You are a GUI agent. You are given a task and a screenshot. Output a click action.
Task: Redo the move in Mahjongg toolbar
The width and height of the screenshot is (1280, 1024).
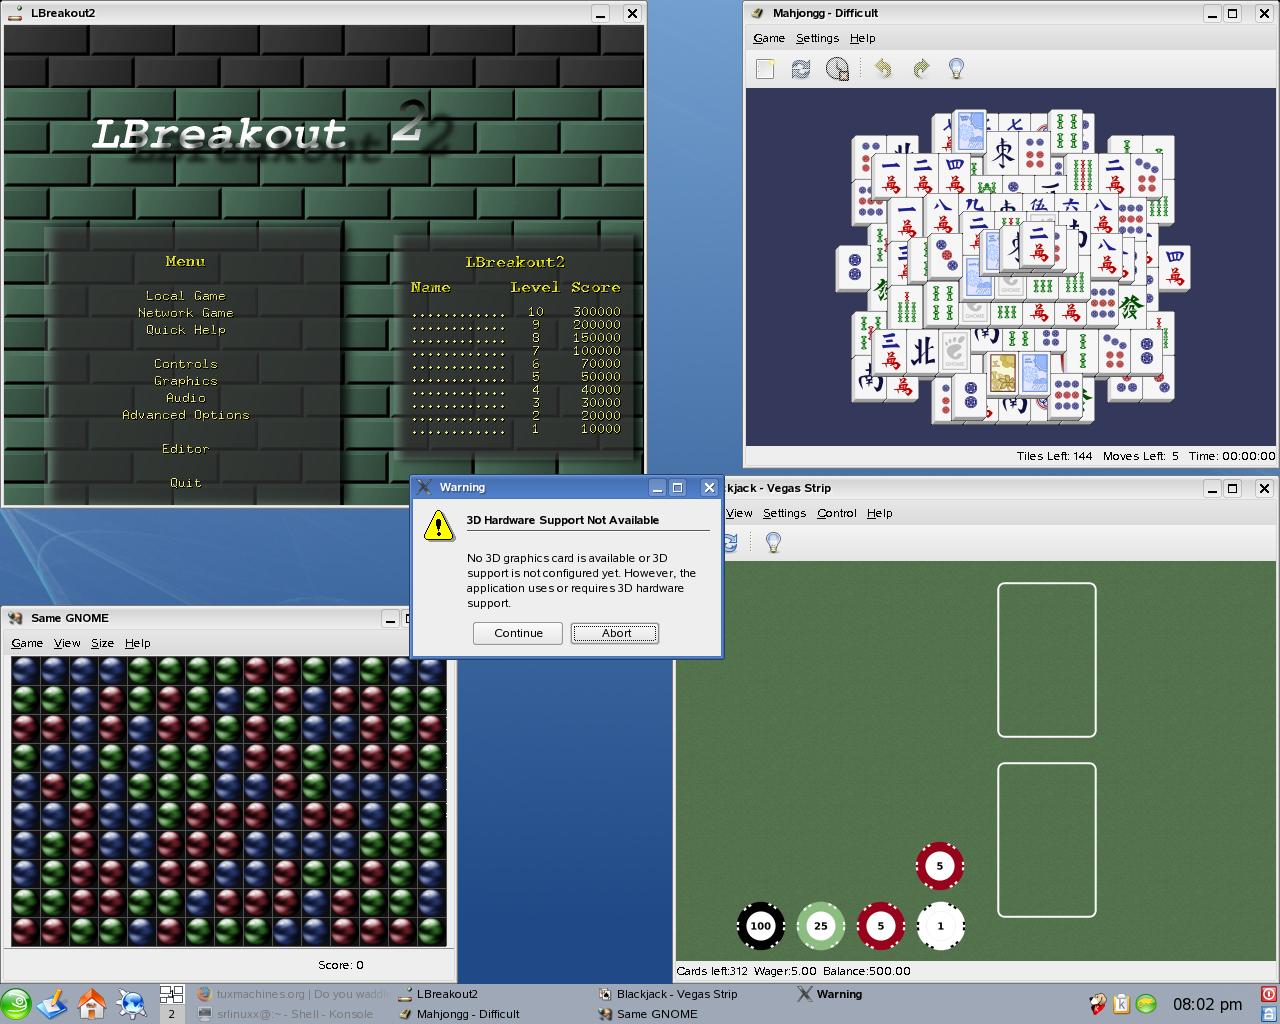point(920,68)
